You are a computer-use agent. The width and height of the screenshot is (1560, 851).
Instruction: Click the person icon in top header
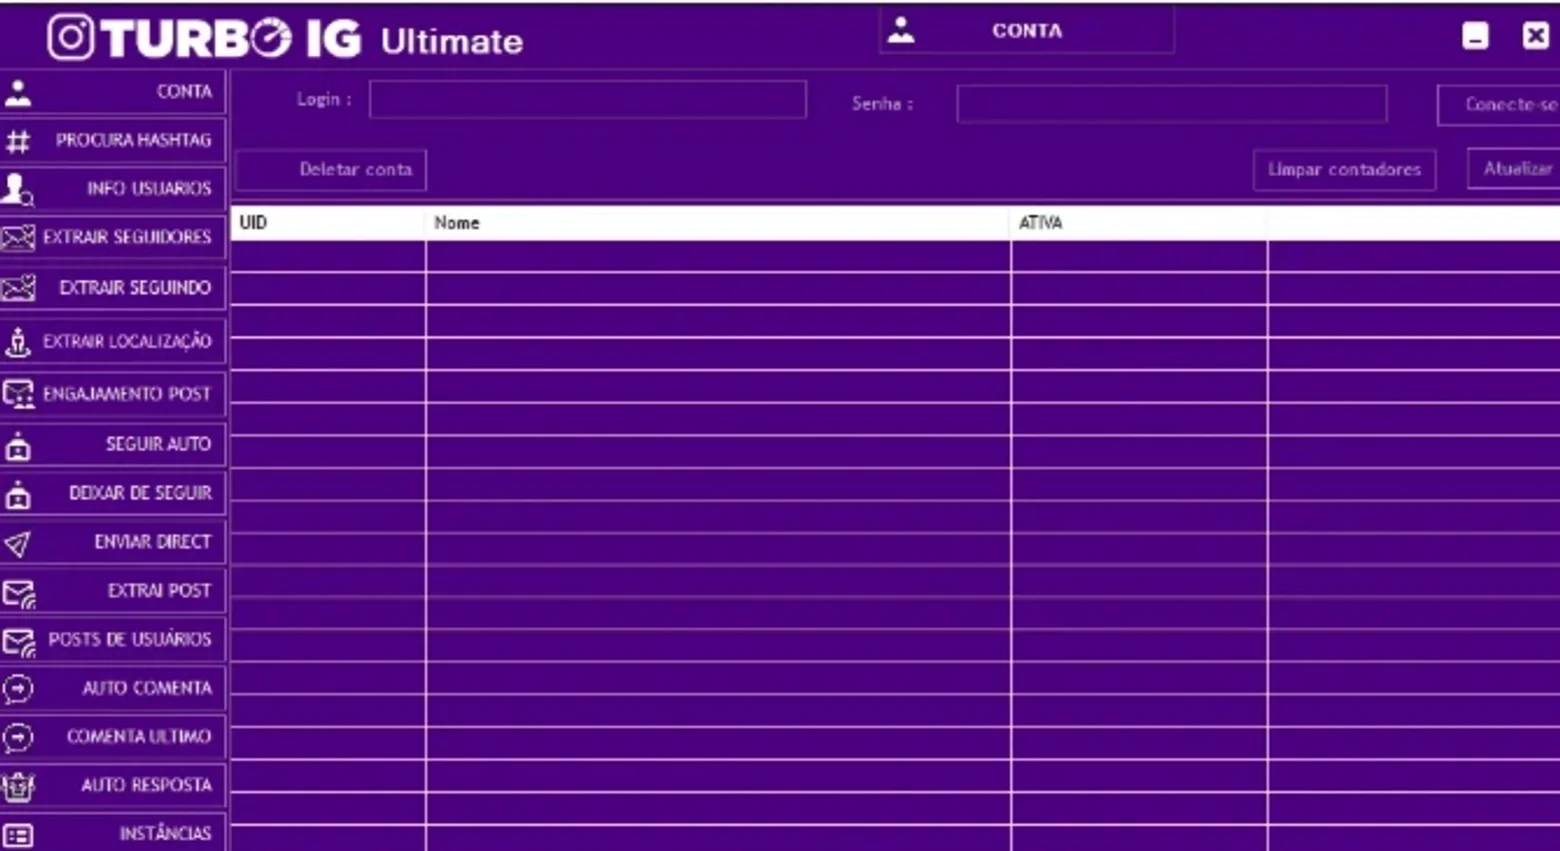tap(901, 30)
